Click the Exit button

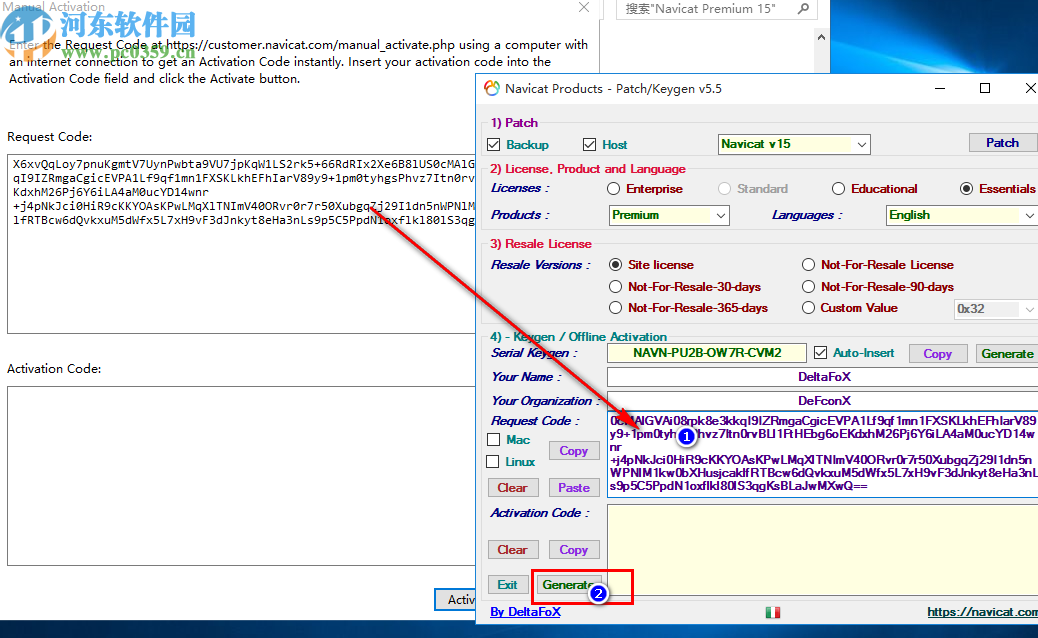tap(508, 584)
